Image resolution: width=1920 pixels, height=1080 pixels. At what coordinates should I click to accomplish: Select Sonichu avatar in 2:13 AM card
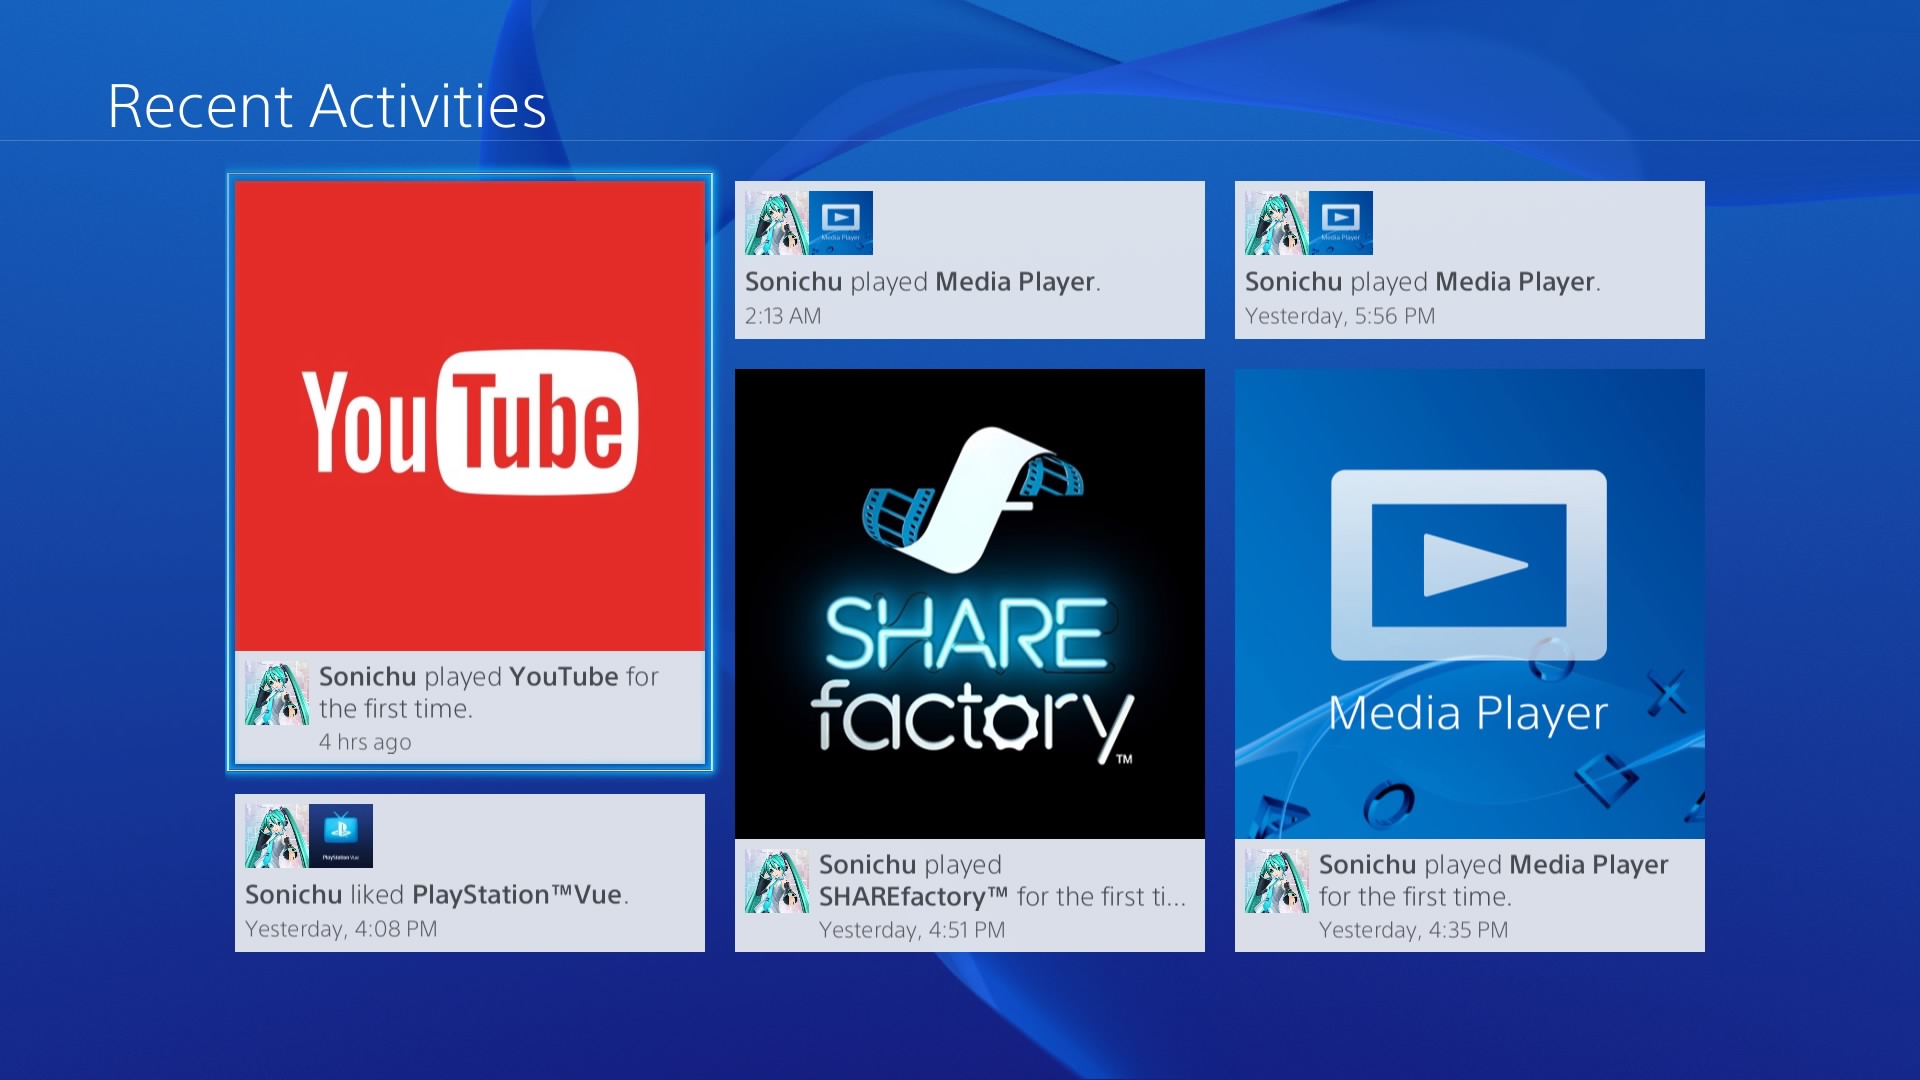click(777, 223)
